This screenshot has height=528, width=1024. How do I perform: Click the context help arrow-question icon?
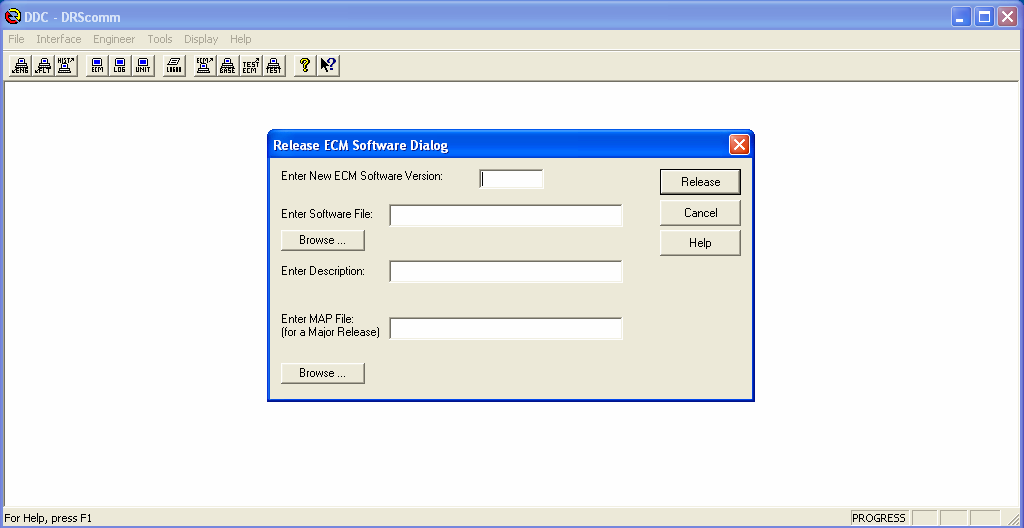(328, 66)
